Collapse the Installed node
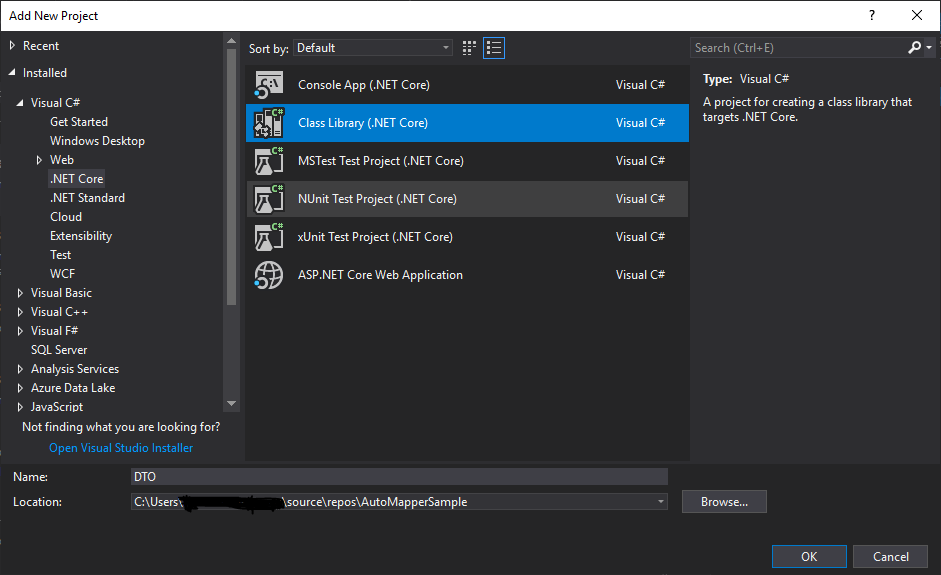 12,73
